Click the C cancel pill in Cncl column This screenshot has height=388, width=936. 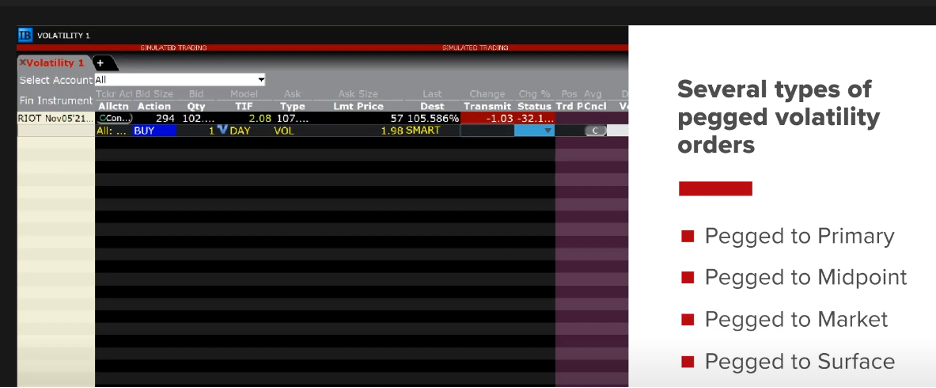(595, 131)
